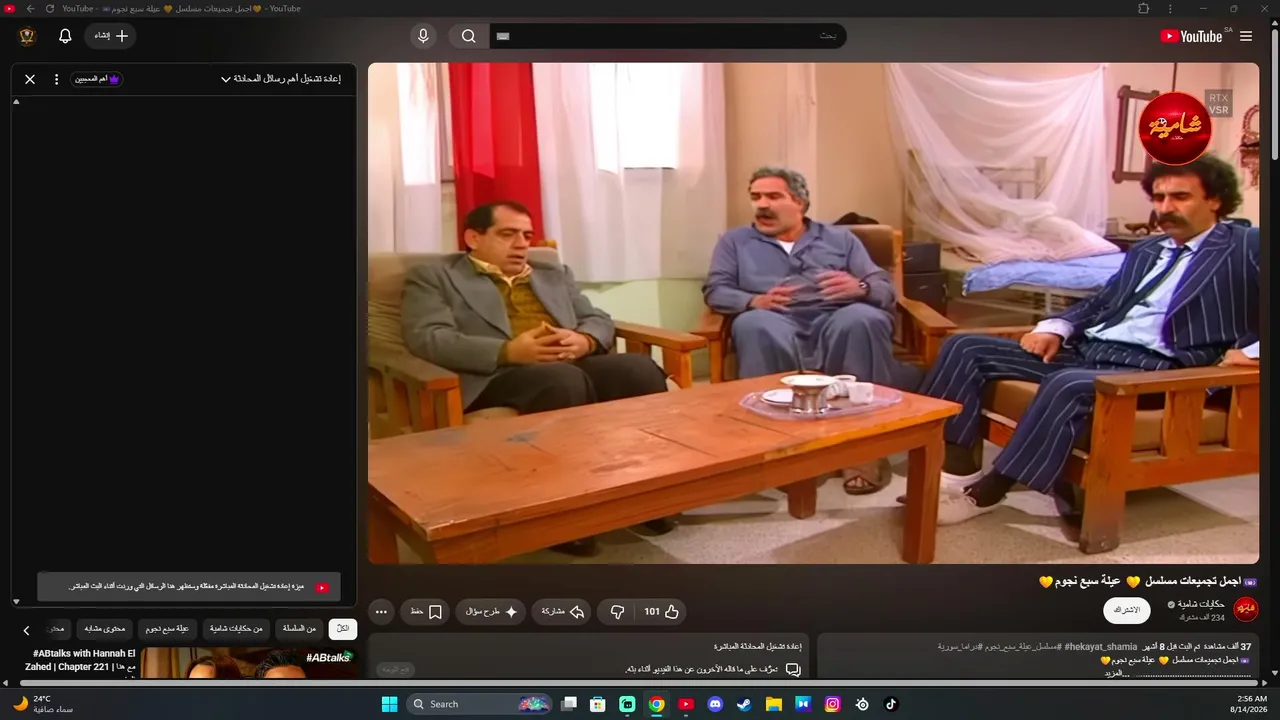
Task: Close the live chat replay panel
Action: 30,79
